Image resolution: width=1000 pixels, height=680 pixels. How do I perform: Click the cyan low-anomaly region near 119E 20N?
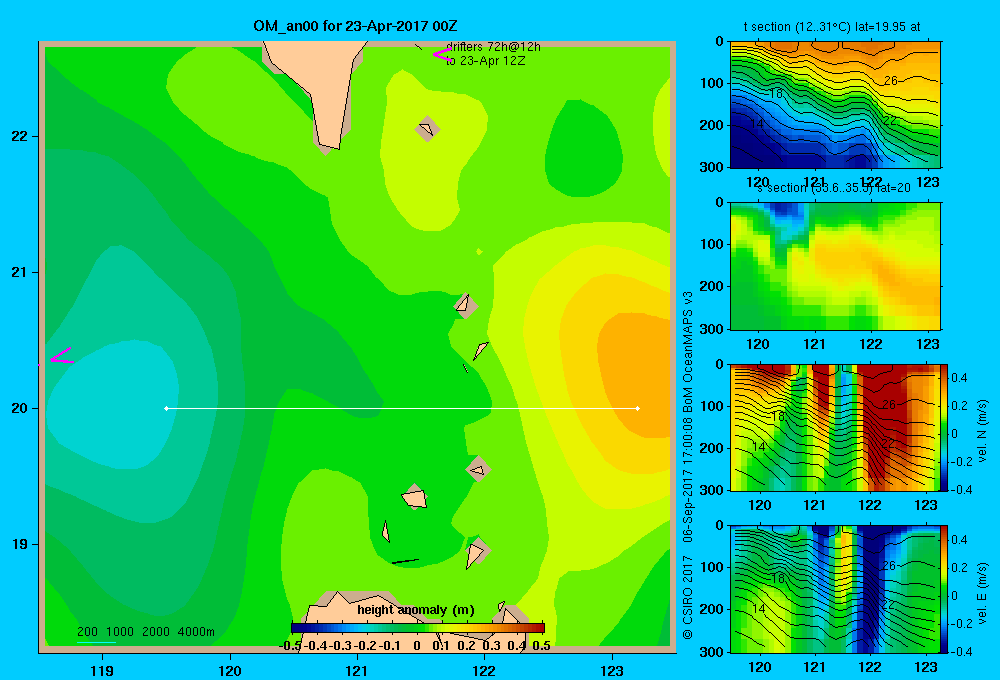tap(112, 402)
